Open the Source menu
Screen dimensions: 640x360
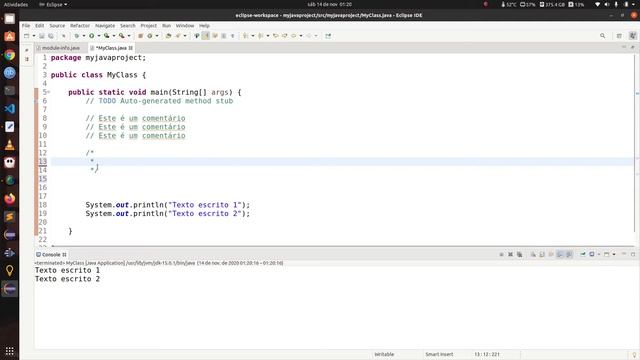point(57,26)
